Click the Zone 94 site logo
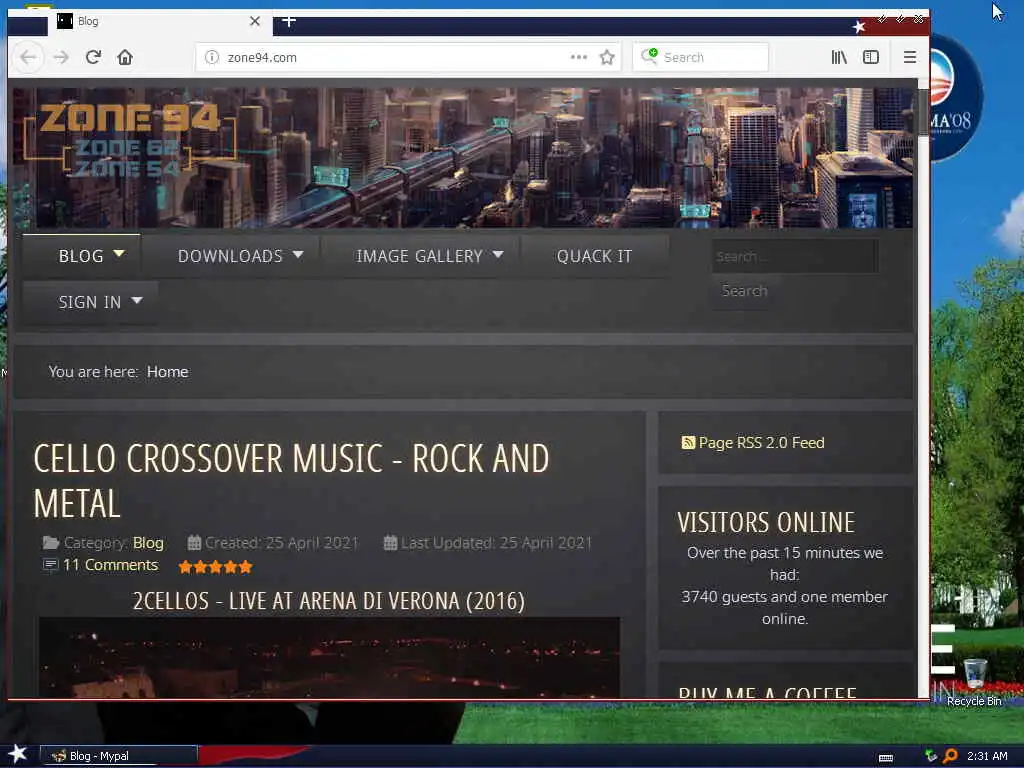This screenshot has height=768, width=1024. click(129, 140)
